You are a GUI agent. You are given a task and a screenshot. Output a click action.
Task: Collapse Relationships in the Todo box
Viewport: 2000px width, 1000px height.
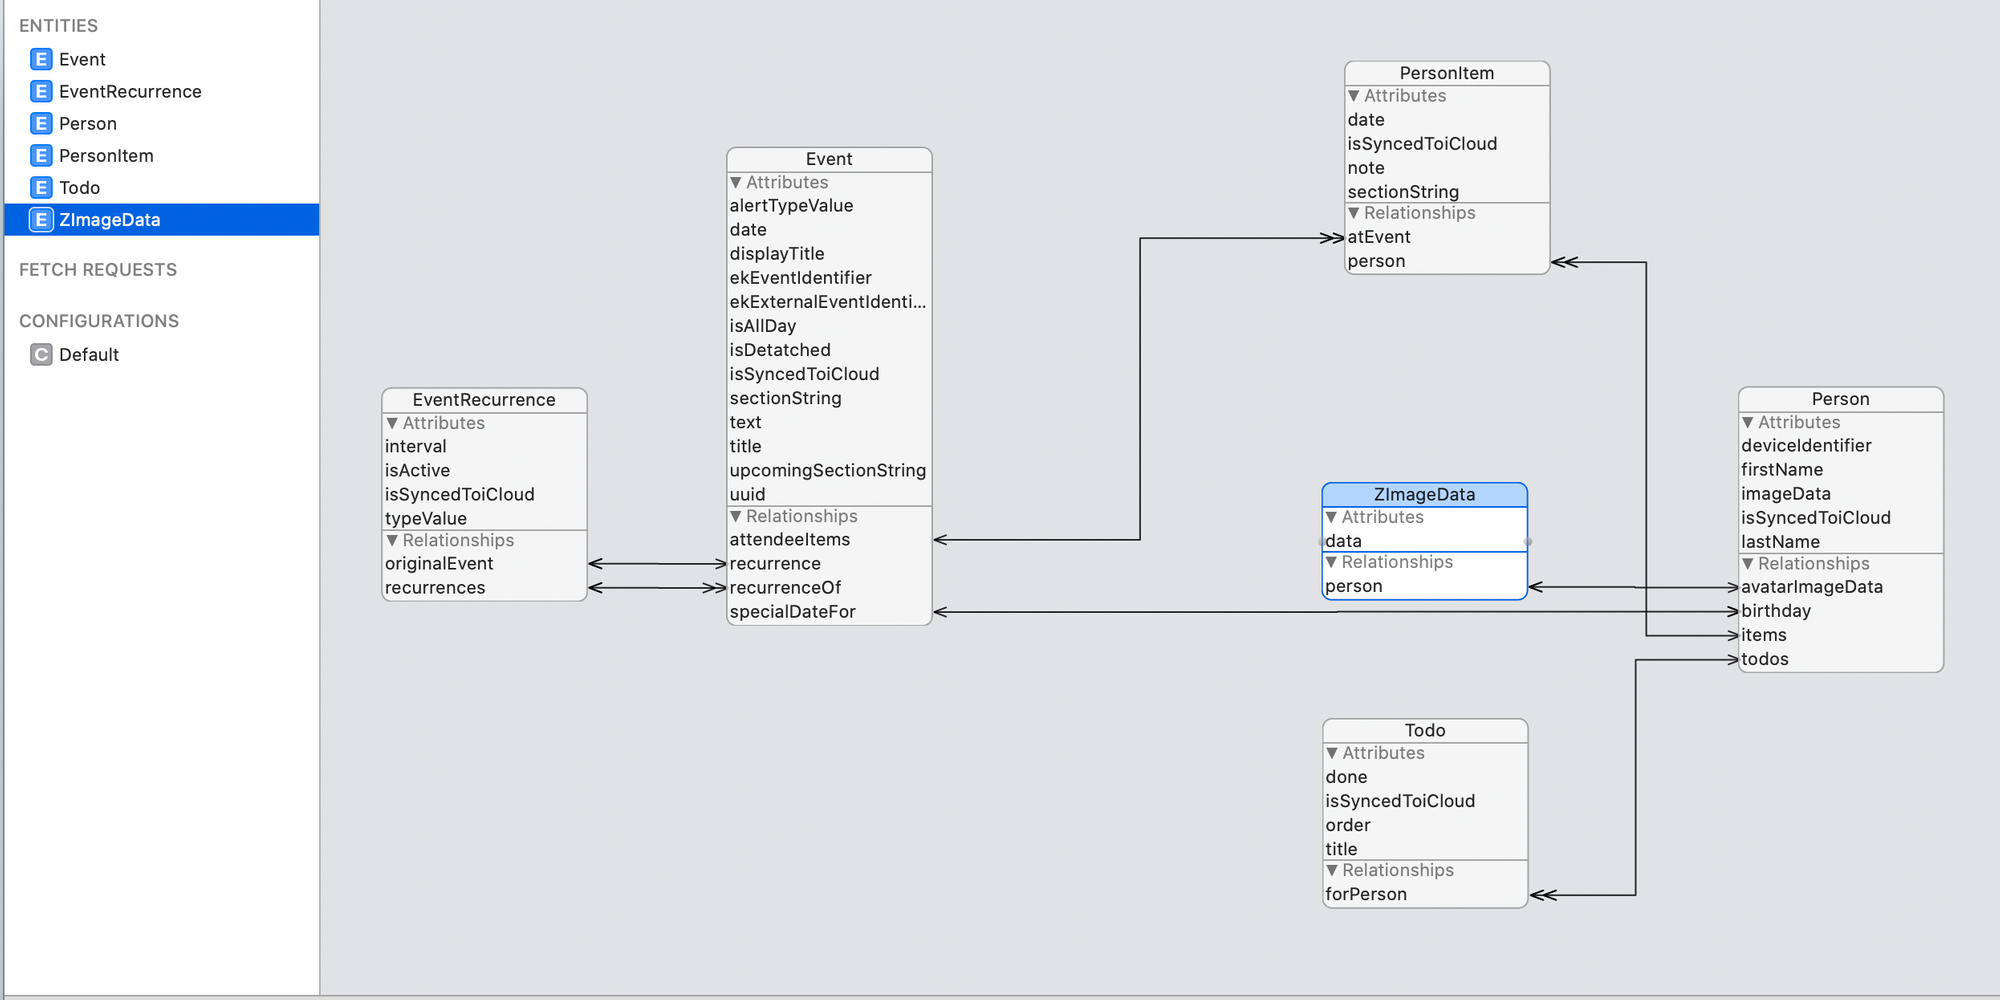(1332, 870)
